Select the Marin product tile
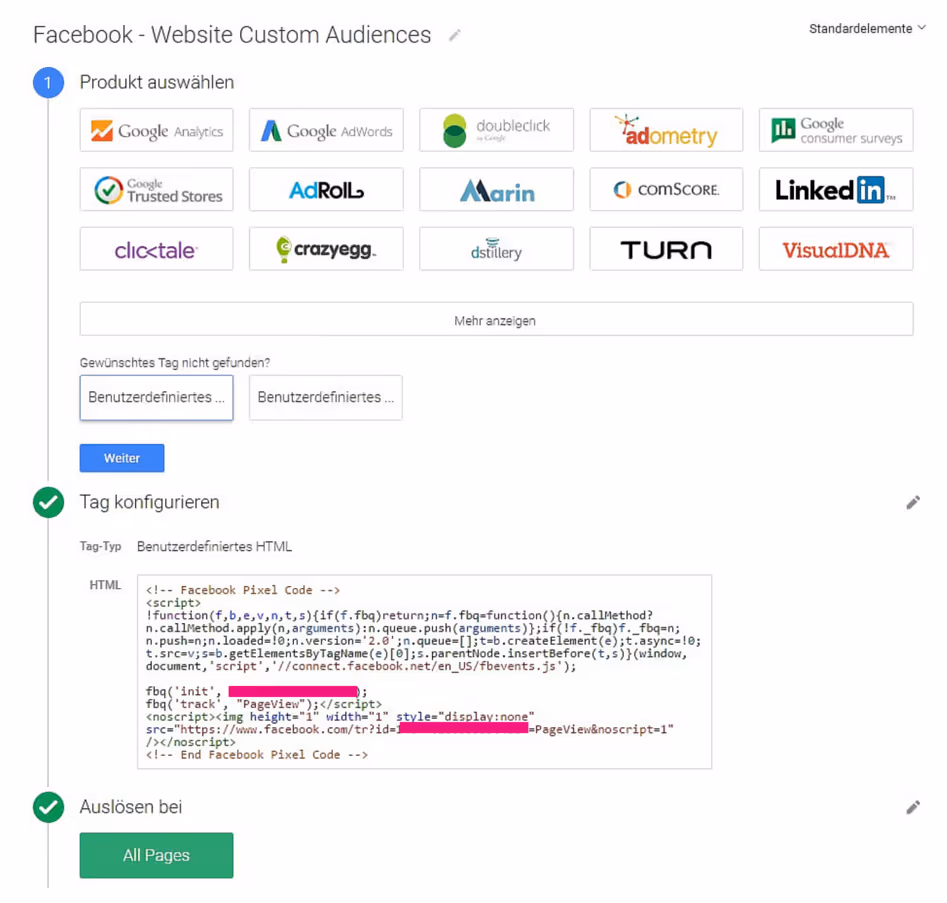Viewport: 947px width, 903px height. pos(496,190)
